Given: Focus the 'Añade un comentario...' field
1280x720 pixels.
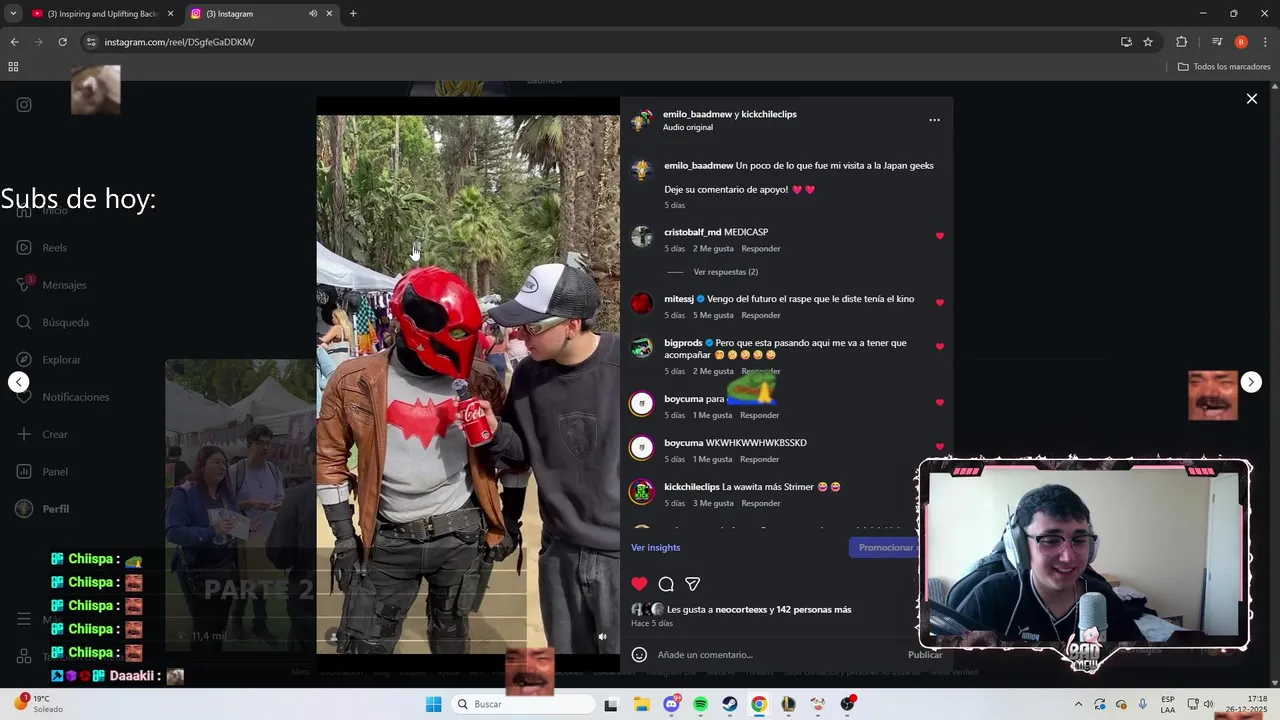Looking at the screenshot, I should 780,655.
